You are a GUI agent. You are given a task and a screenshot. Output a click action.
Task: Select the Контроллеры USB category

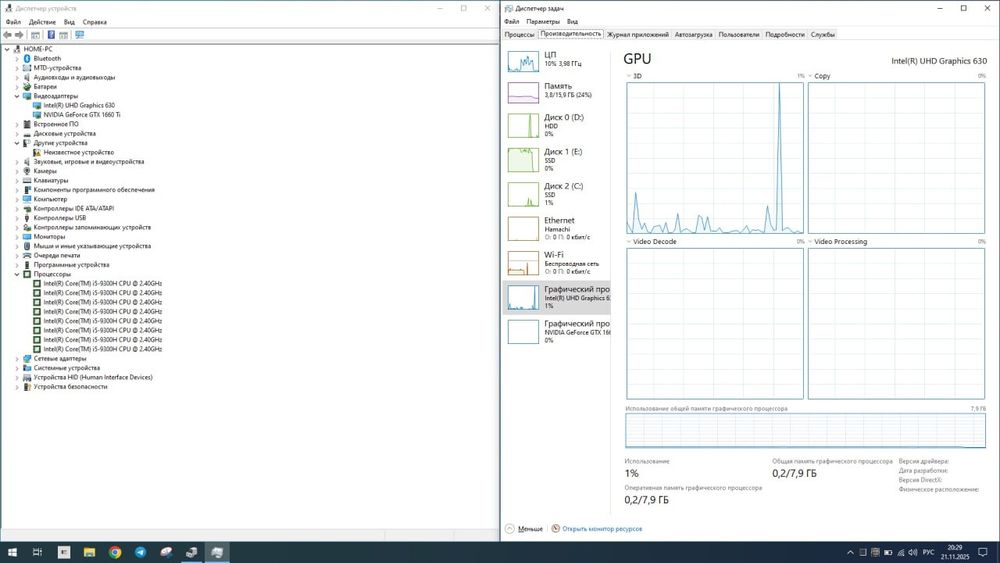click(x=59, y=218)
